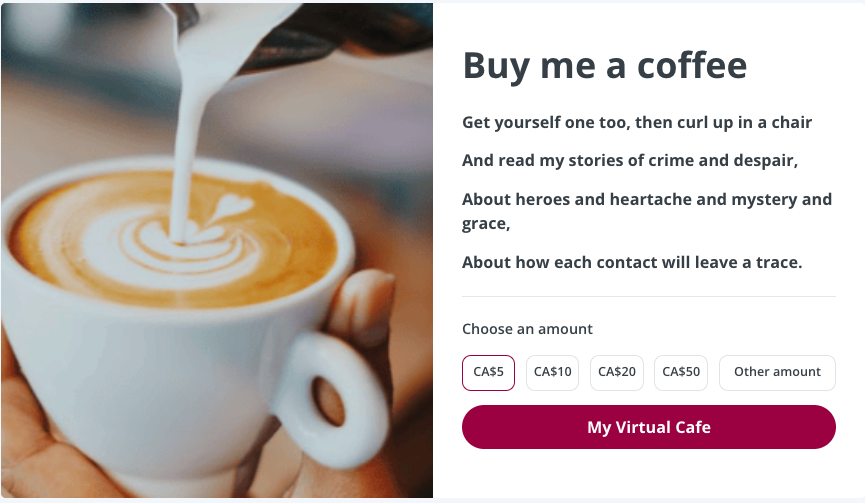Click the divider line above Choose an amount
This screenshot has height=503, width=865.
[x=649, y=297]
